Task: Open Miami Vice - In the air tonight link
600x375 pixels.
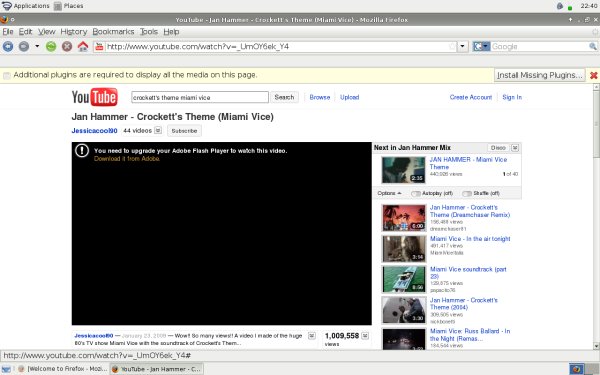Action: (x=470, y=239)
